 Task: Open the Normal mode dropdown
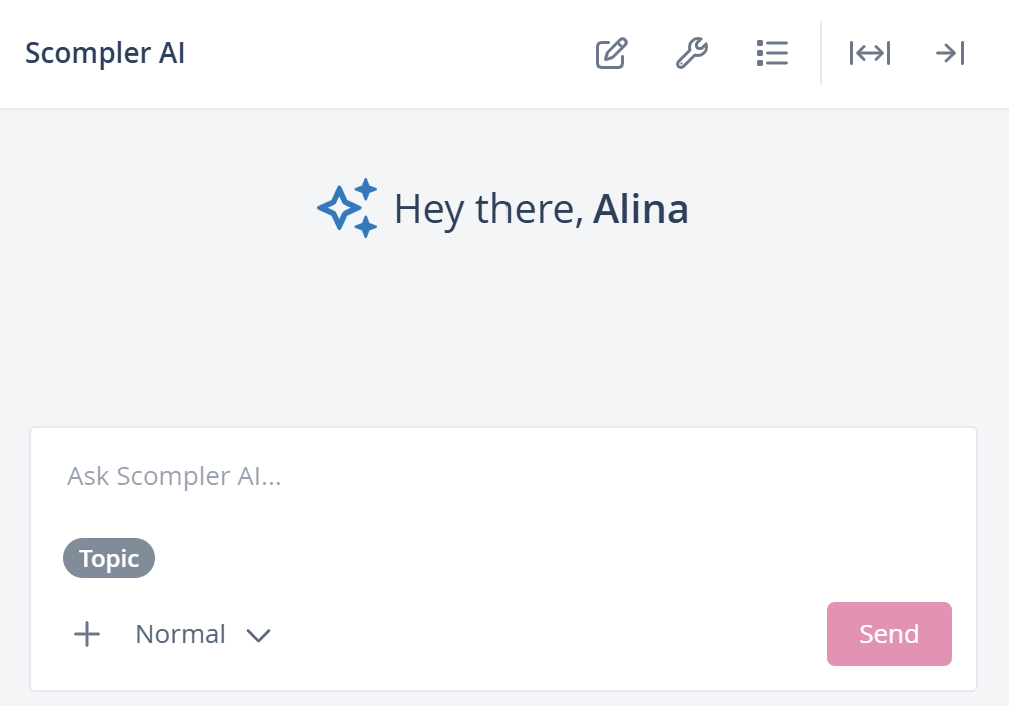[181, 634]
